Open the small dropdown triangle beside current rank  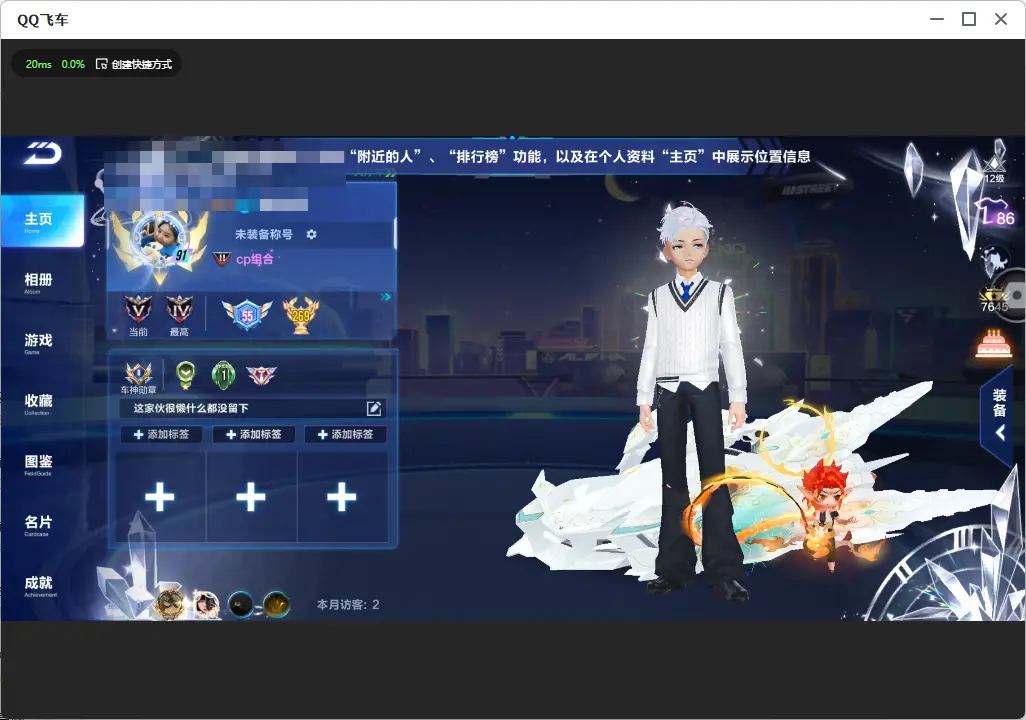(x=115, y=331)
